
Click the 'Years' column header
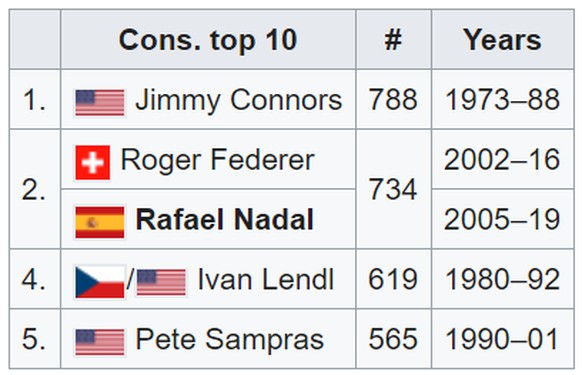(503, 39)
